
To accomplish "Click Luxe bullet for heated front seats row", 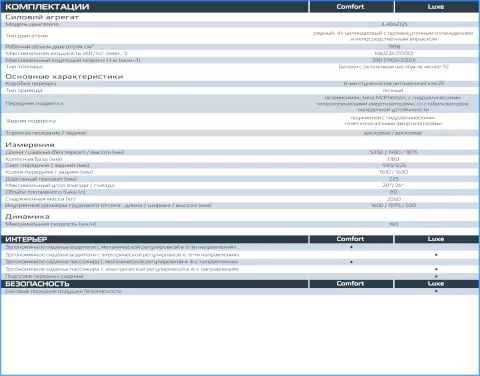I will pyautogui.click(x=436, y=276).
